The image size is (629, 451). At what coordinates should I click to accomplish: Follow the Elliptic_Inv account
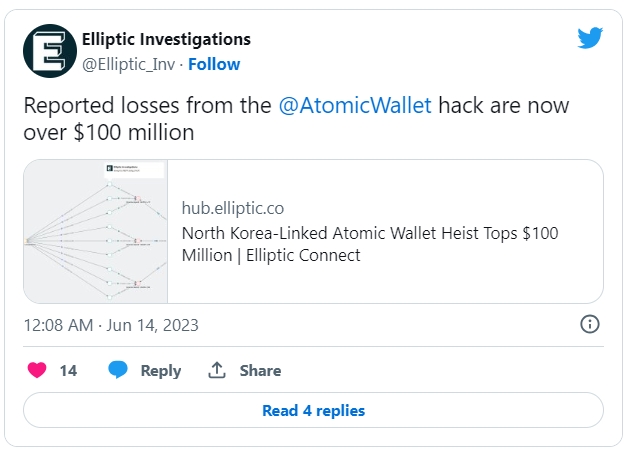pos(214,64)
